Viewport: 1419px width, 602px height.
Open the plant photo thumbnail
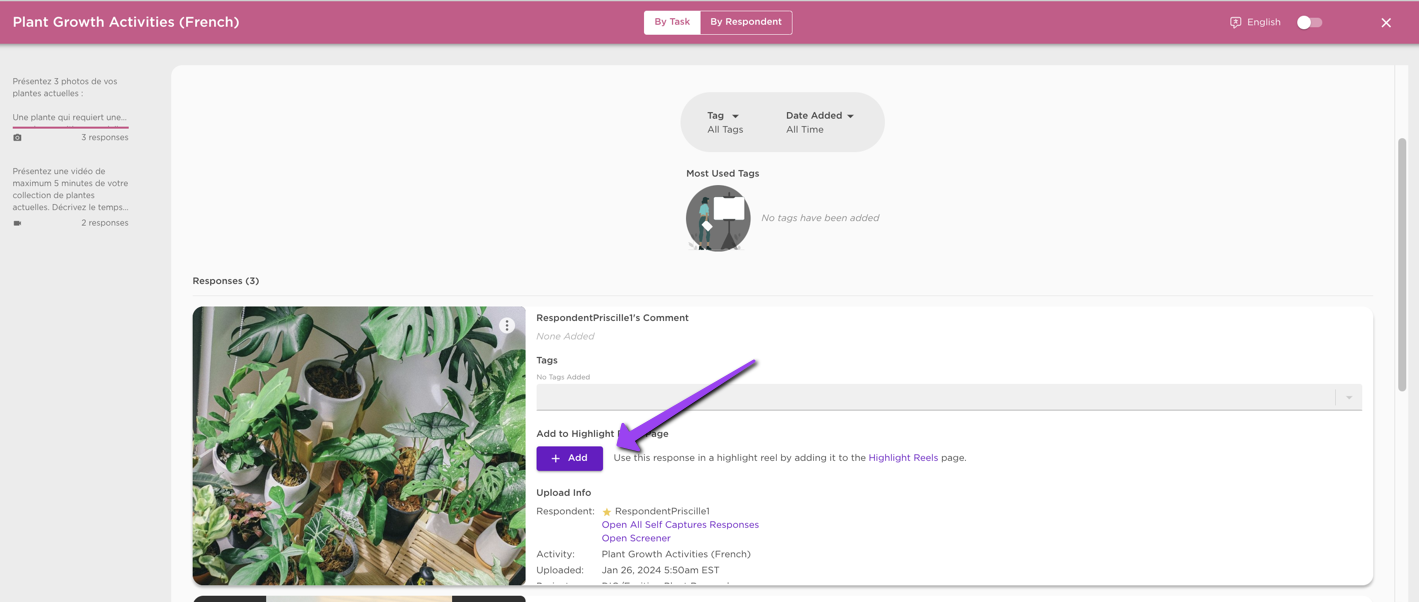(359, 446)
